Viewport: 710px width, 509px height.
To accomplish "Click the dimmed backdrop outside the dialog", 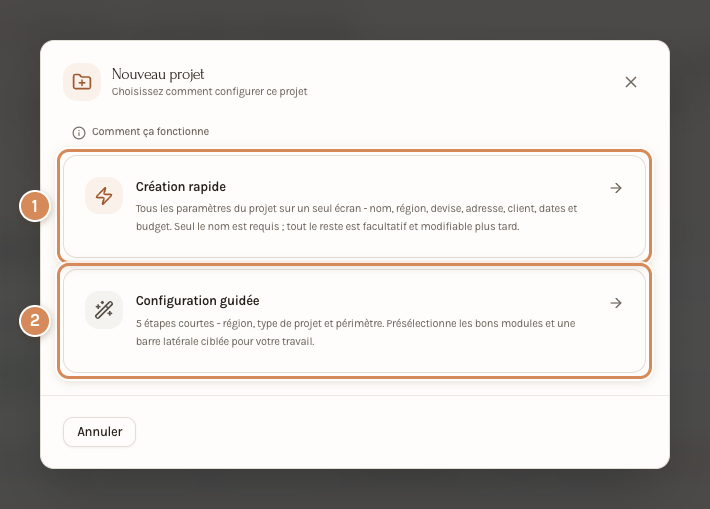I will [x=355, y=19].
